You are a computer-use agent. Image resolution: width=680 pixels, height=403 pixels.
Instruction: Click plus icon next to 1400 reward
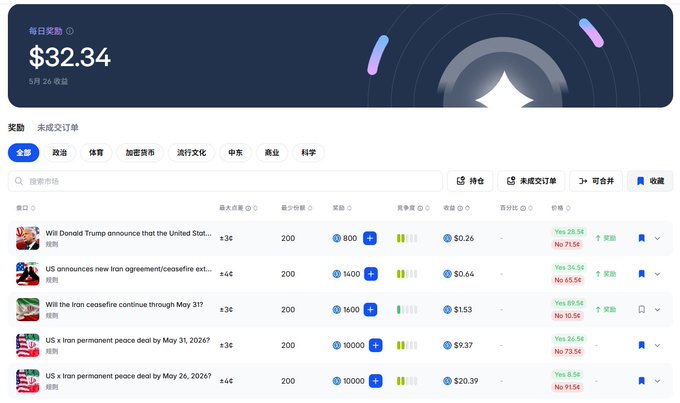click(x=370, y=274)
